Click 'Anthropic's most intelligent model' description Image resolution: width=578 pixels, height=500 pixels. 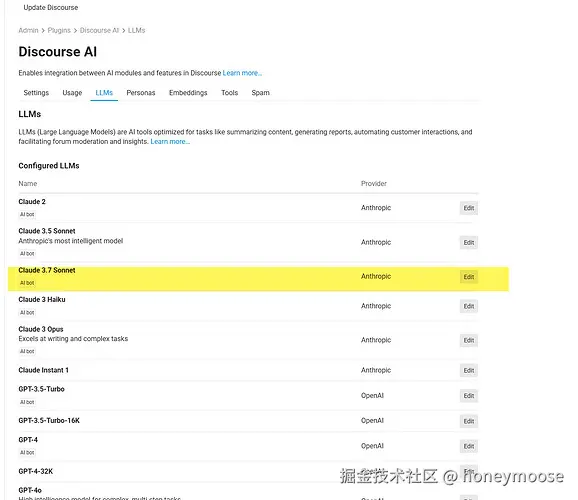pyautogui.click(x=71, y=241)
